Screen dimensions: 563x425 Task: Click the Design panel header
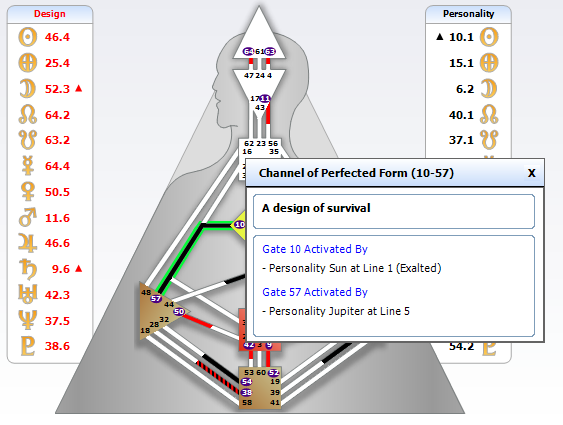point(50,14)
